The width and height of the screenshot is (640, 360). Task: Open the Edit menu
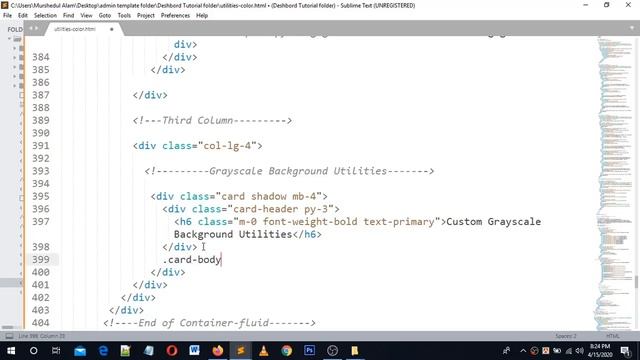pyautogui.click(x=23, y=16)
